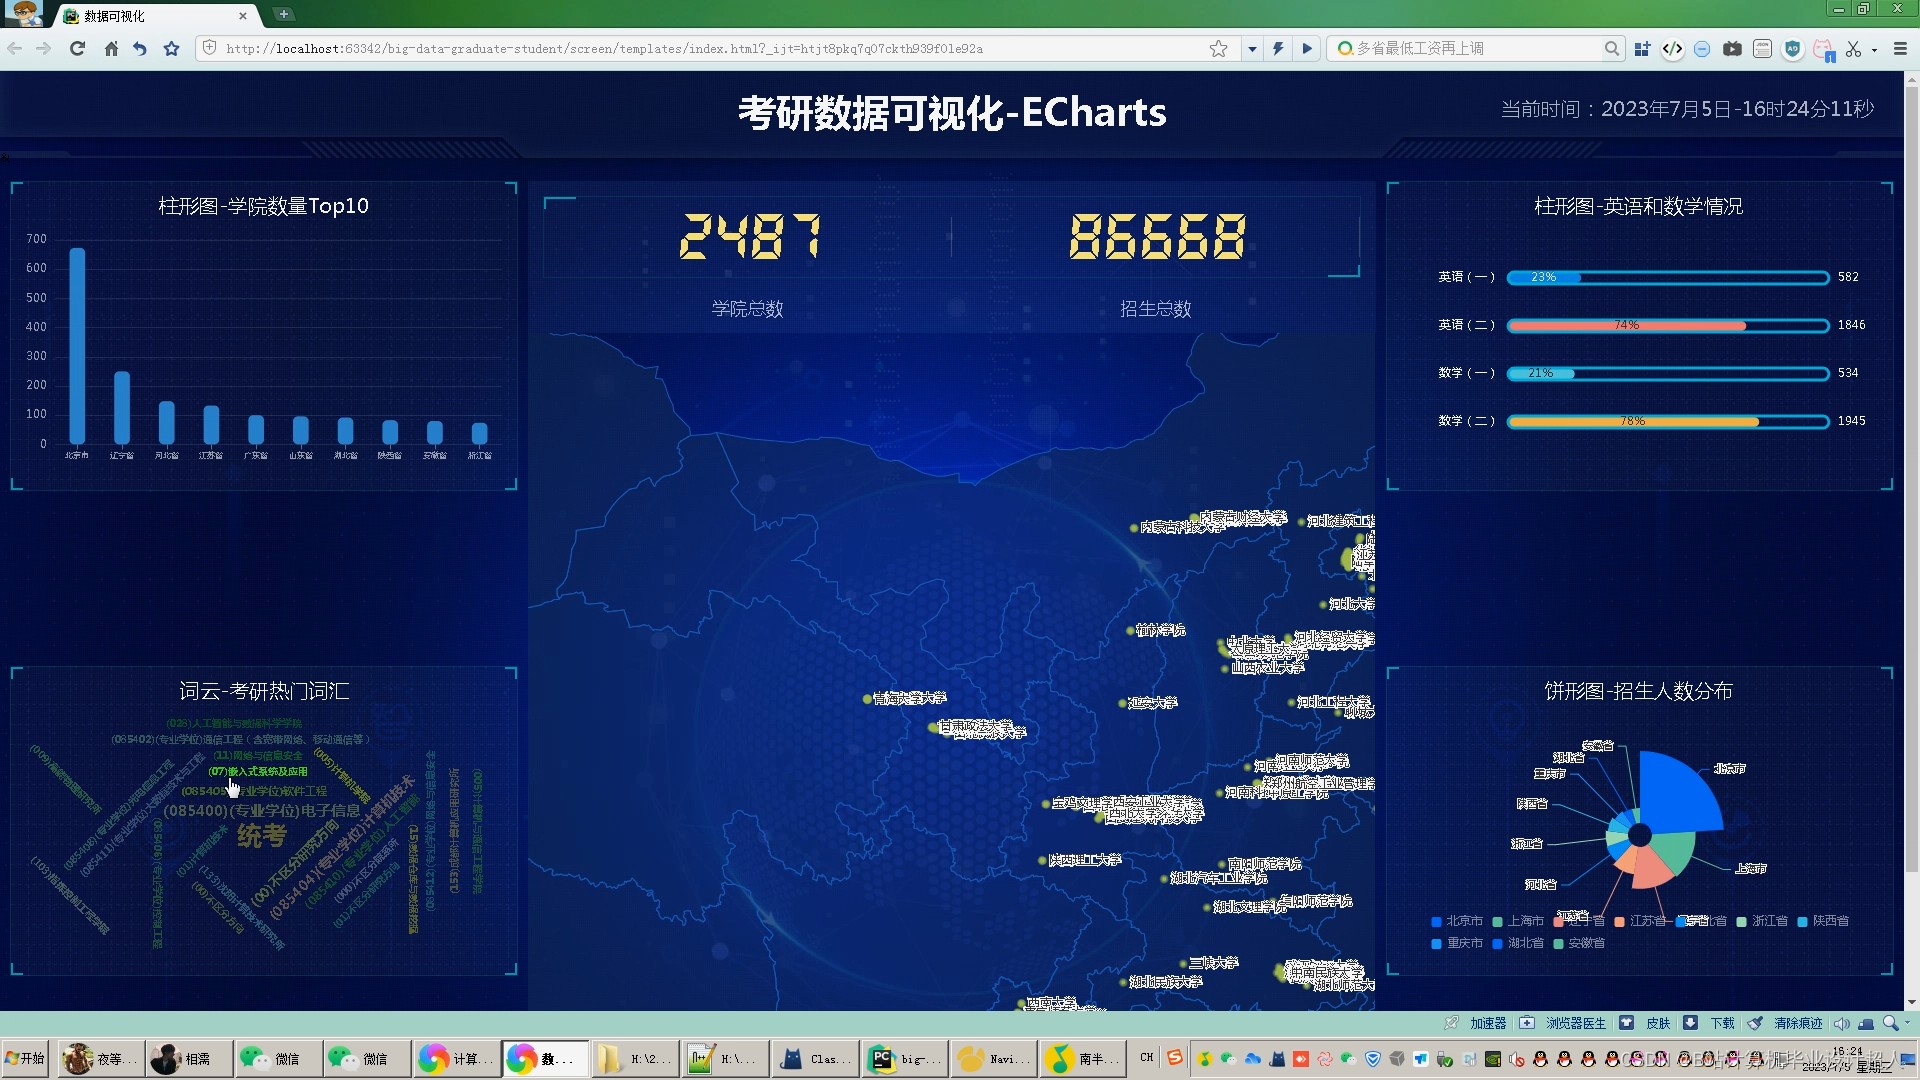Open a new browser tab
1920x1080 pixels.
pyautogui.click(x=284, y=14)
